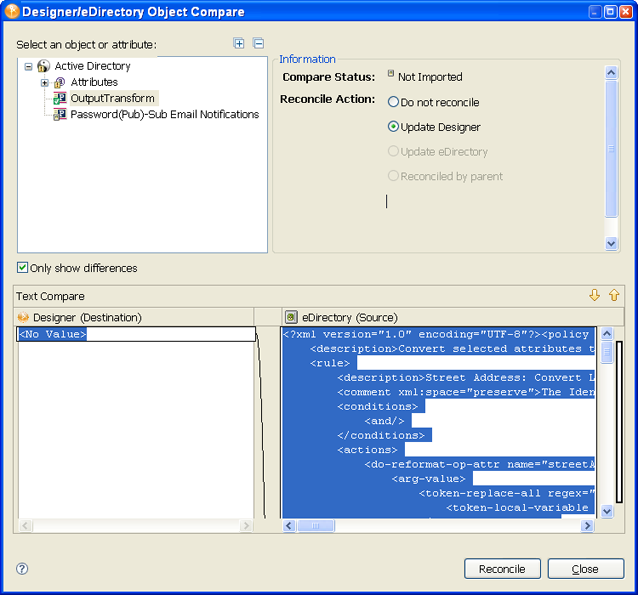Close window with title bar X
Screen dimensions: 638x595
[x=625, y=12]
